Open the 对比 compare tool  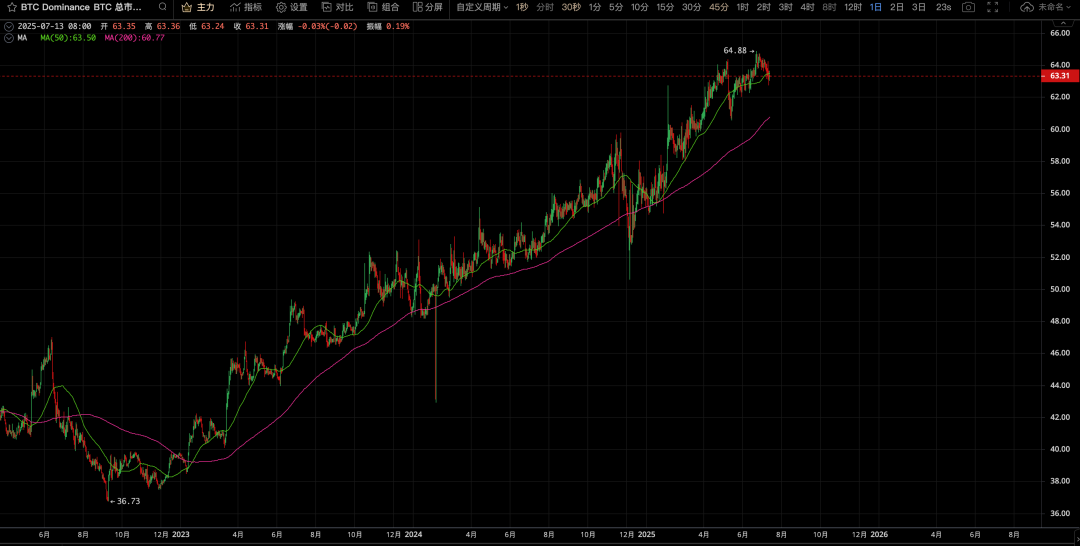point(338,8)
